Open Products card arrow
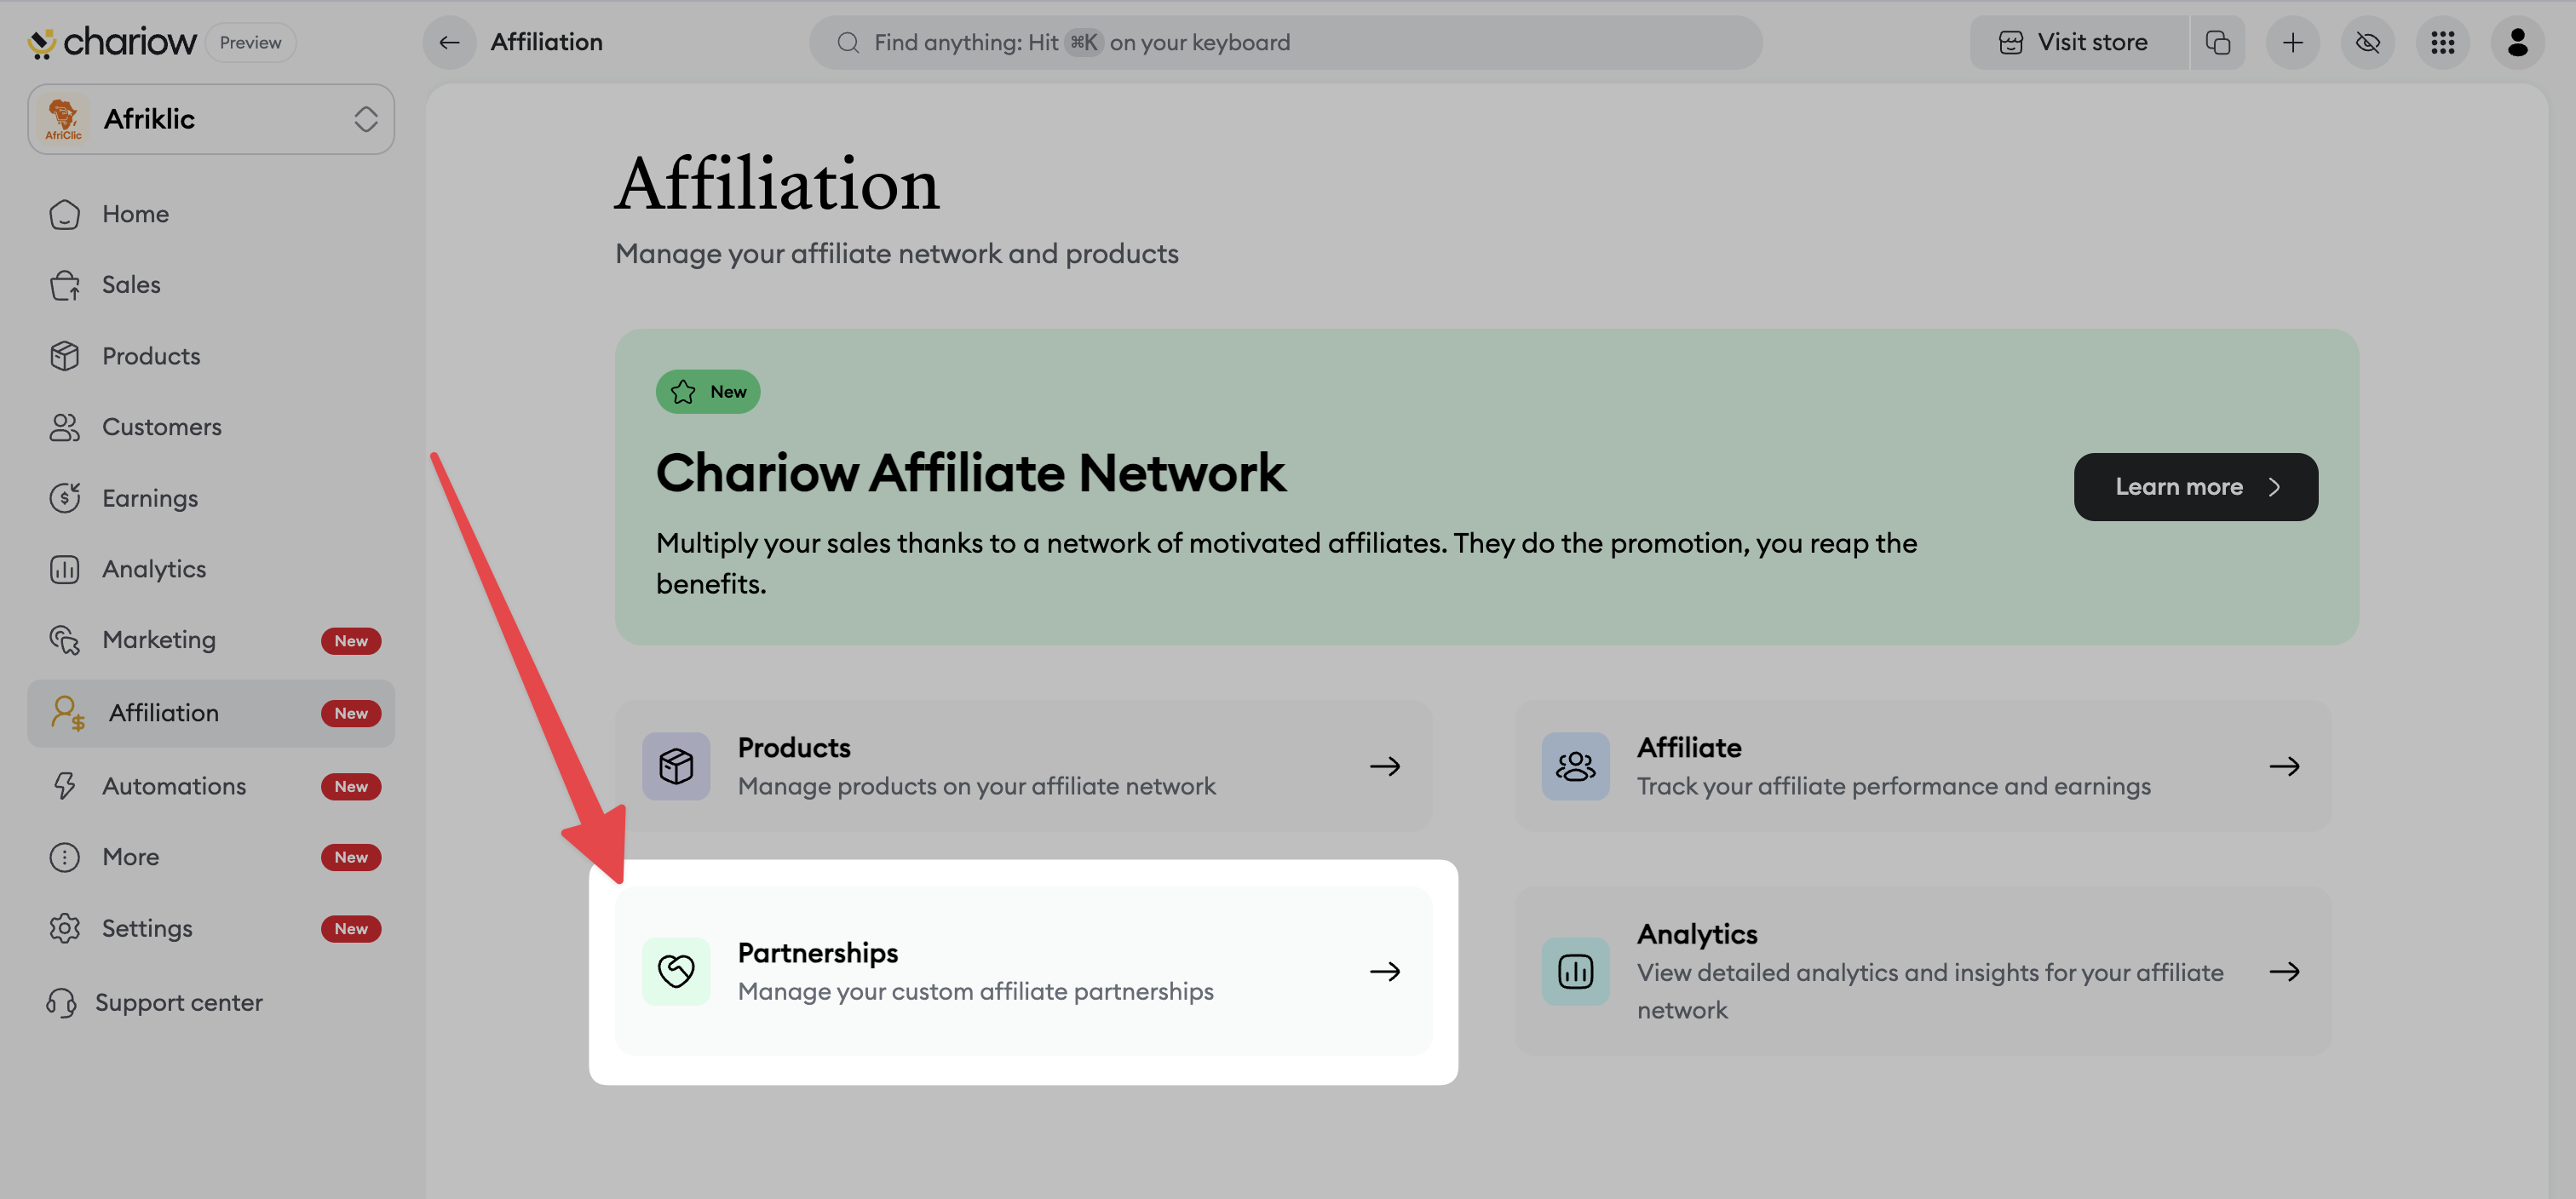The width and height of the screenshot is (2576, 1199). 1385,766
